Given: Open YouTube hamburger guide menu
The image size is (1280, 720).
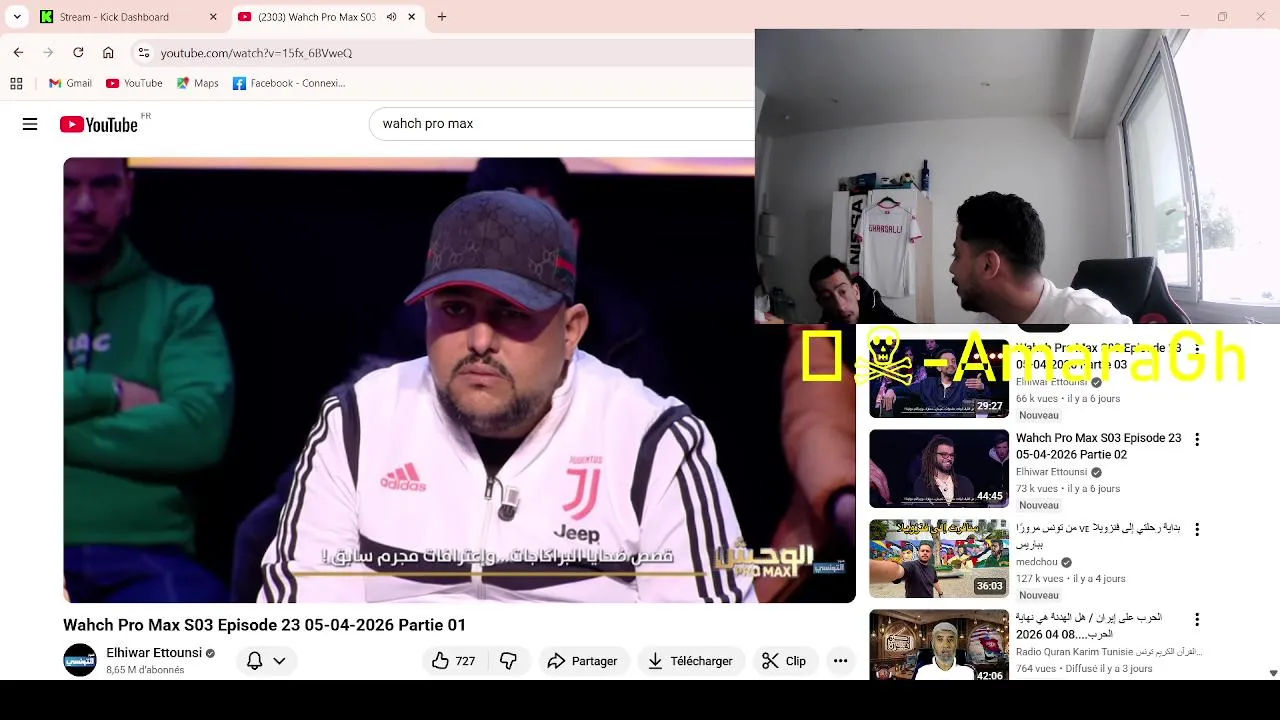Looking at the screenshot, I should coord(30,124).
